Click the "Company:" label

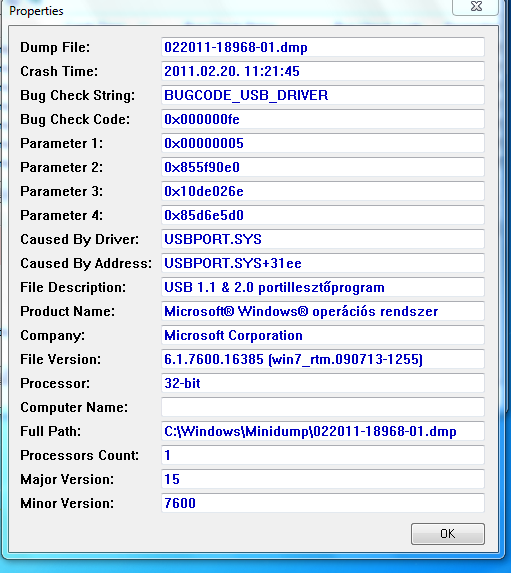click(x=52, y=336)
